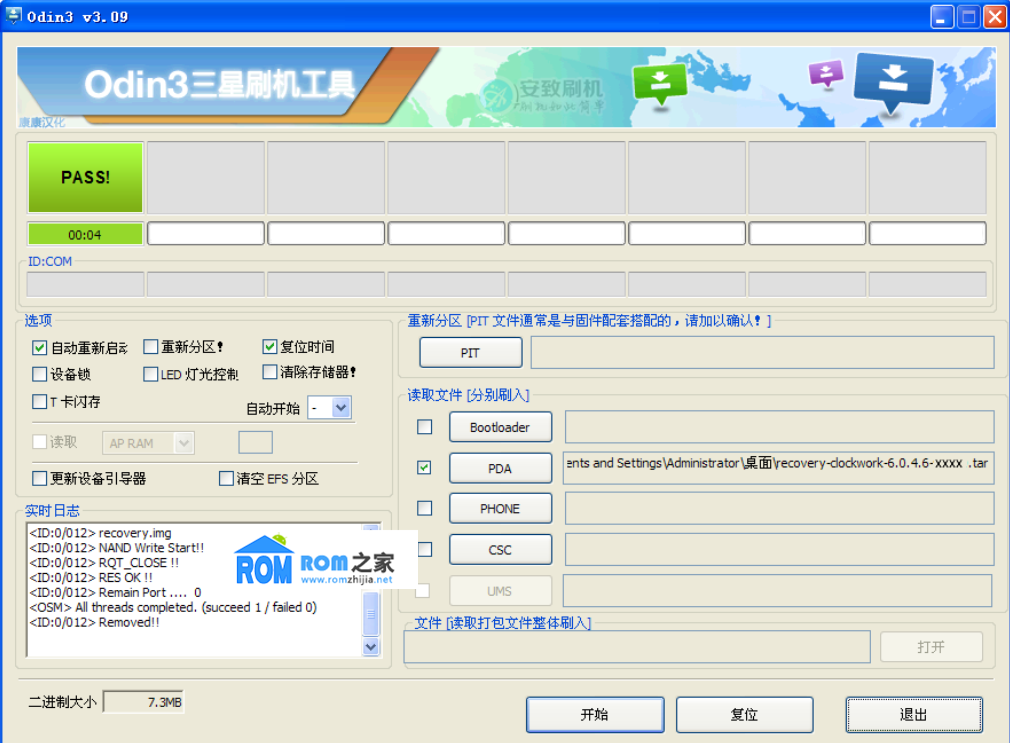Uncheck the PDA file checkbox

click(423, 467)
